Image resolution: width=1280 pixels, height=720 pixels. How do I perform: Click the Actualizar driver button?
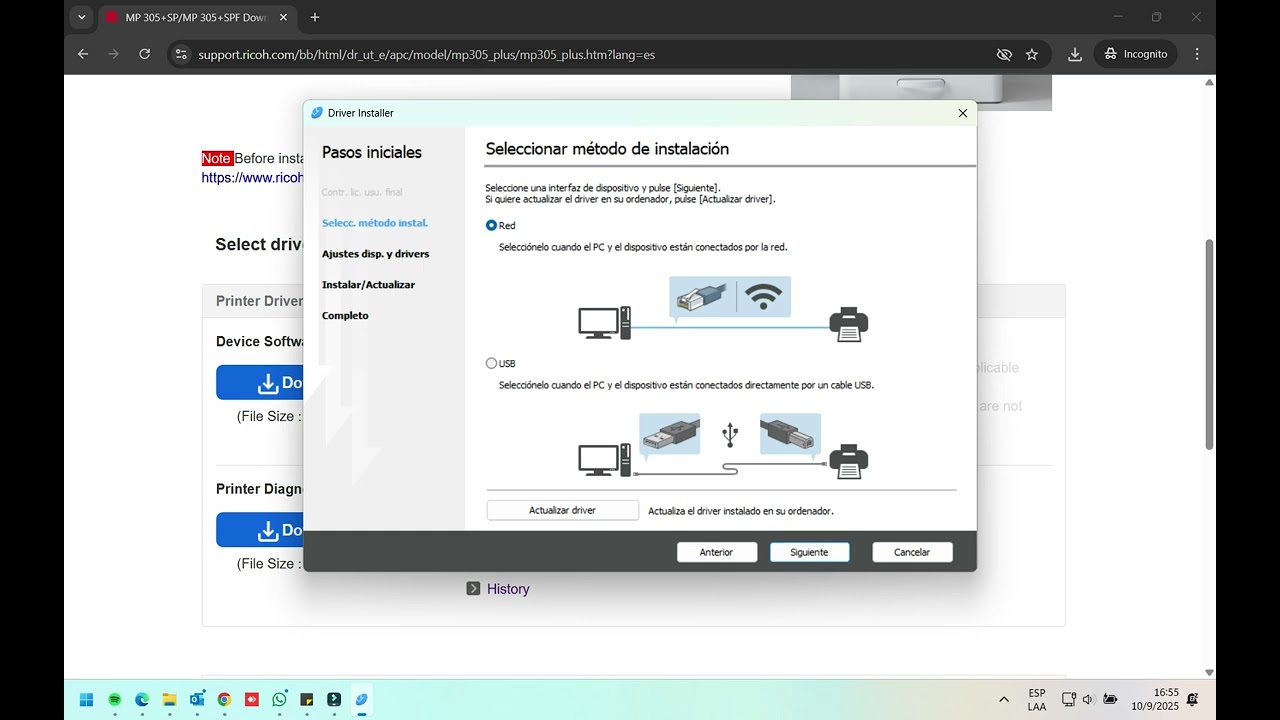(562, 510)
